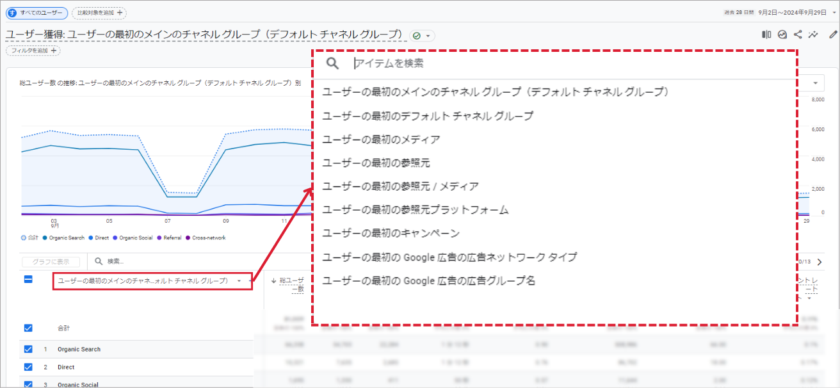Click the table search magnifier icon
The image size is (840, 388).
coord(99,262)
